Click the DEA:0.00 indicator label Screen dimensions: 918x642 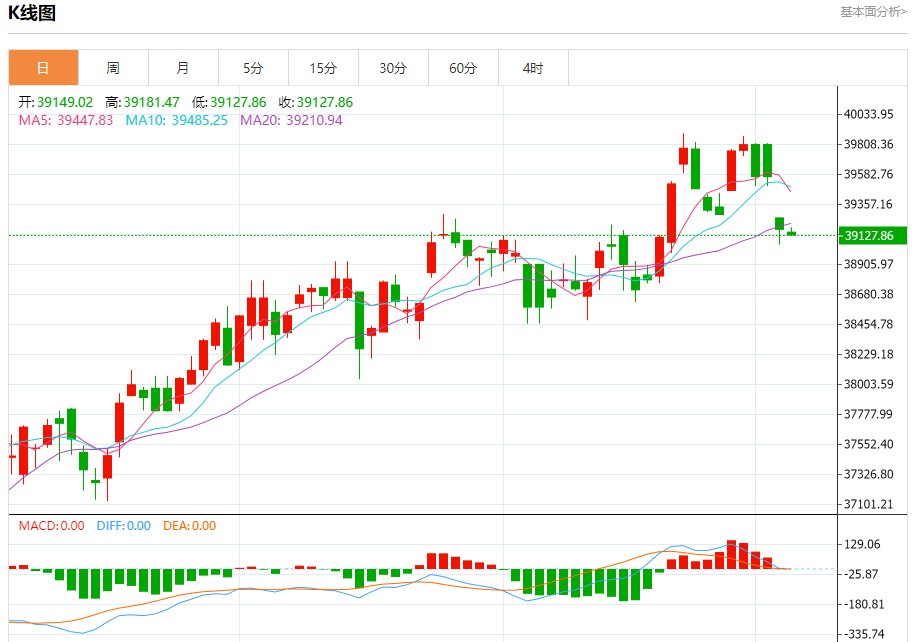pyautogui.click(x=189, y=526)
